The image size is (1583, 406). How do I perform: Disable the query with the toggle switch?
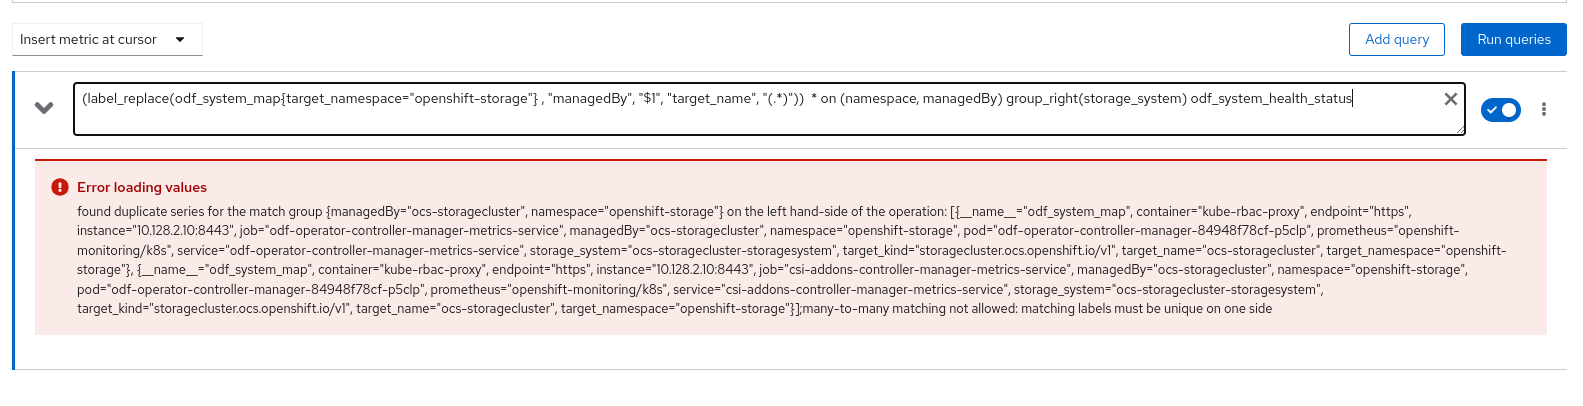1501,110
